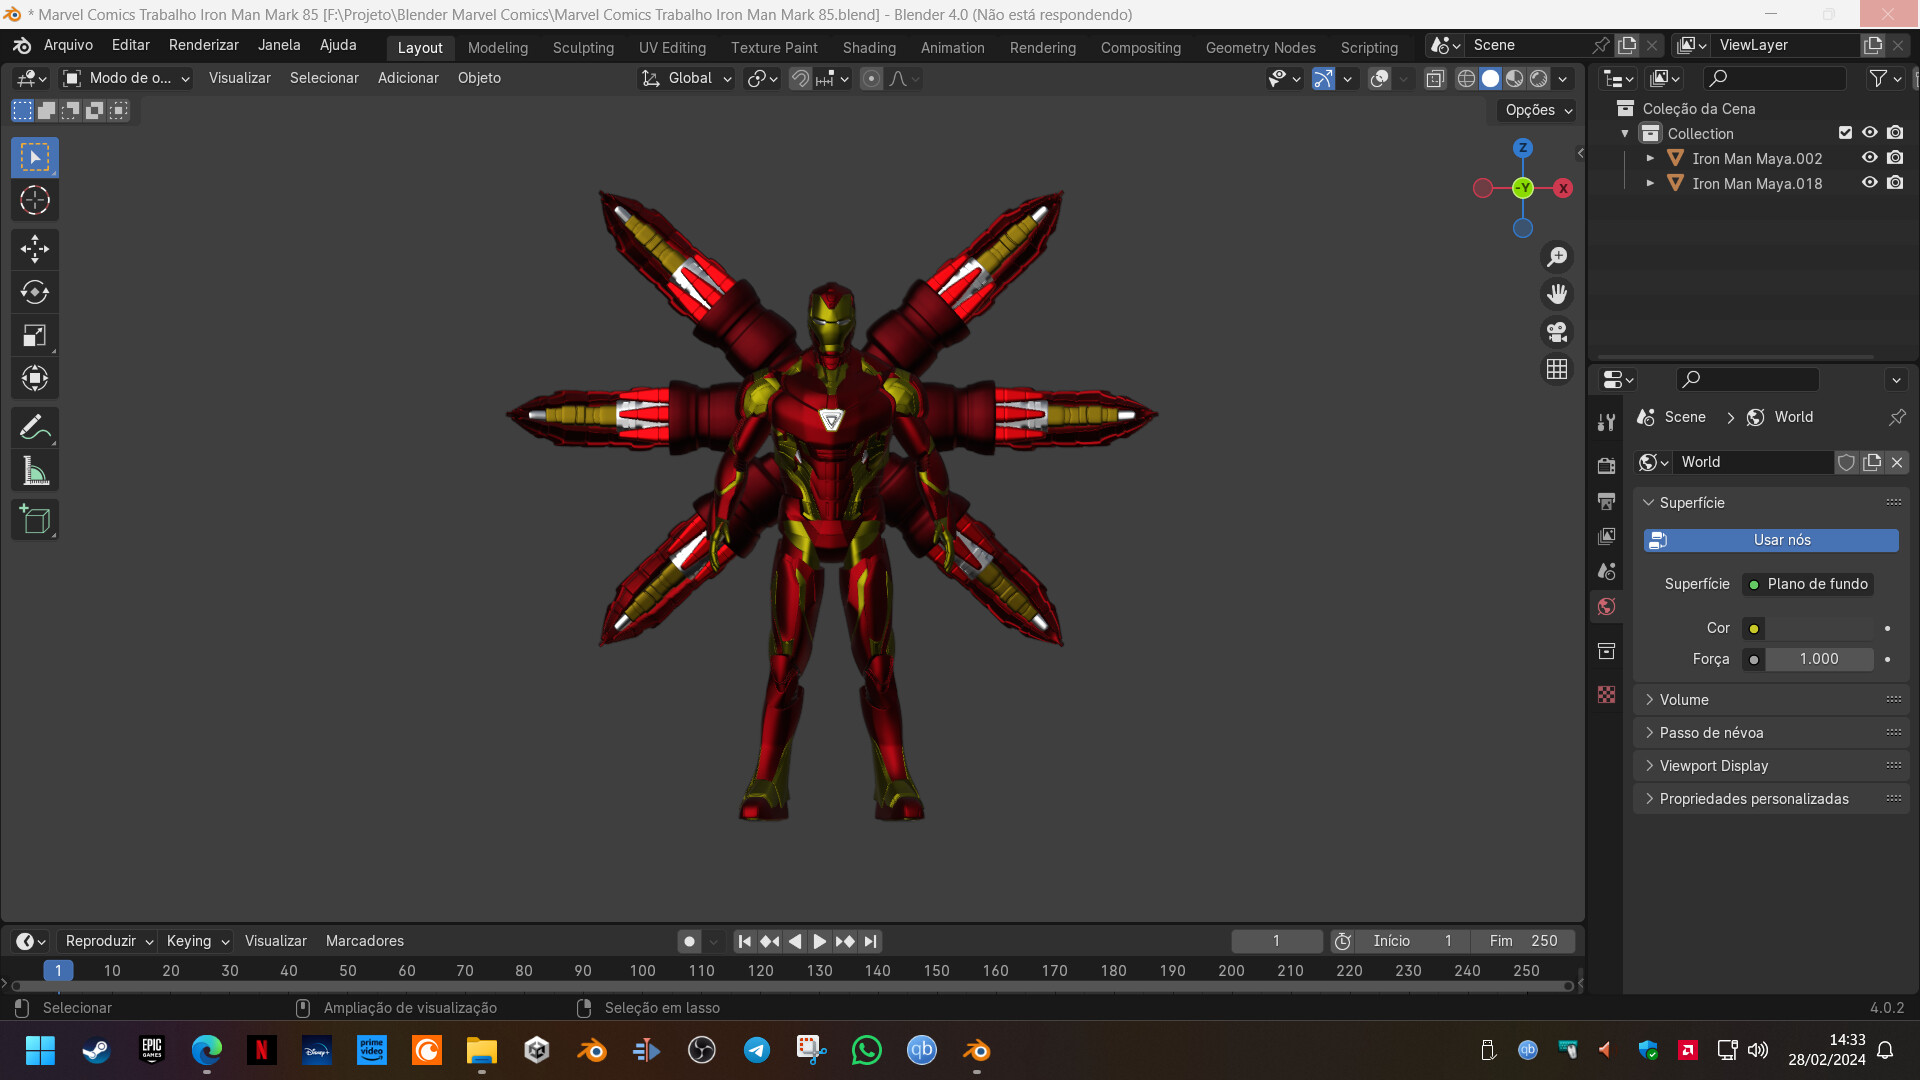This screenshot has height=1080, width=1920.
Task: Disable render visibility of Iron Man Maya.018
Action: click(x=1895, y=183)
